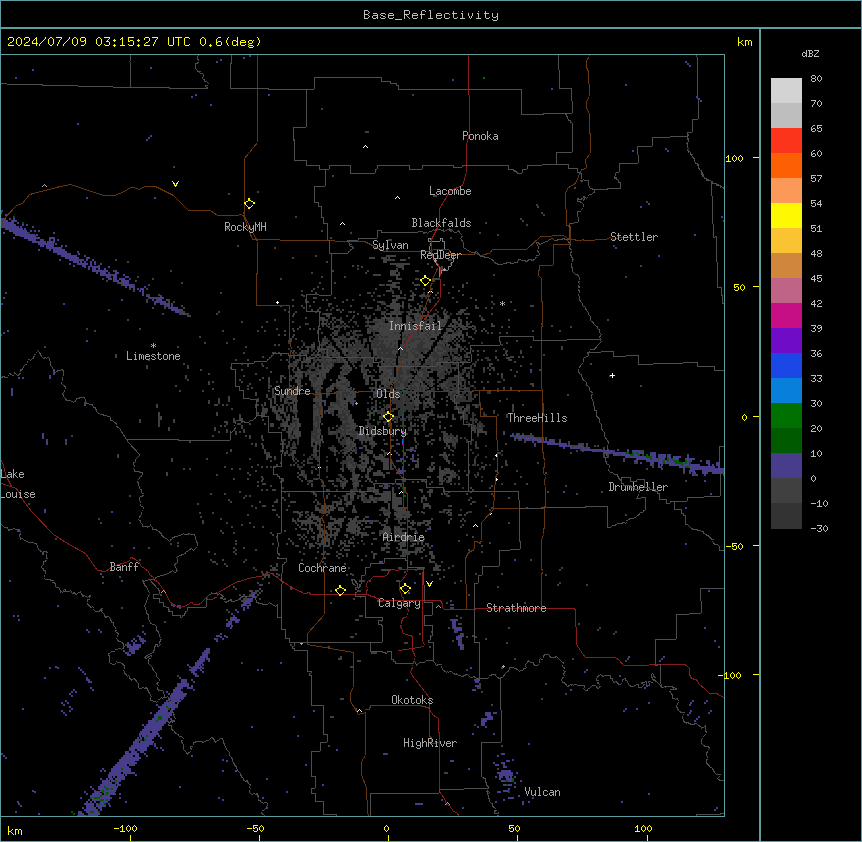Click the asterisk marker above Limestone
Screen dimensions: 862x842
pyautogui.click(x=153, y=346)
